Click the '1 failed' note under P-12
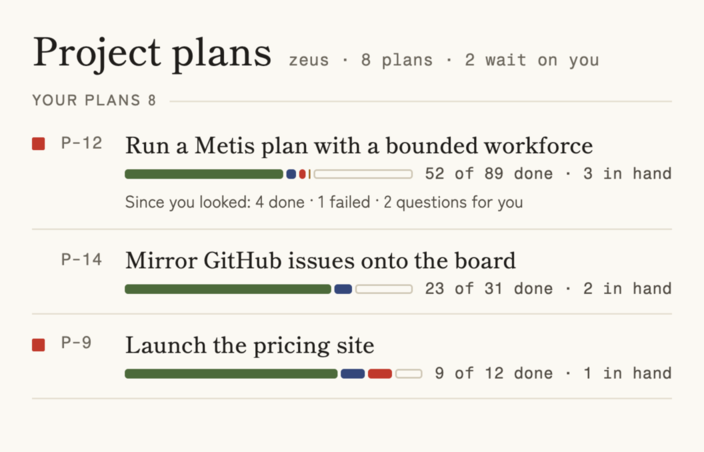 pos(344,202)
